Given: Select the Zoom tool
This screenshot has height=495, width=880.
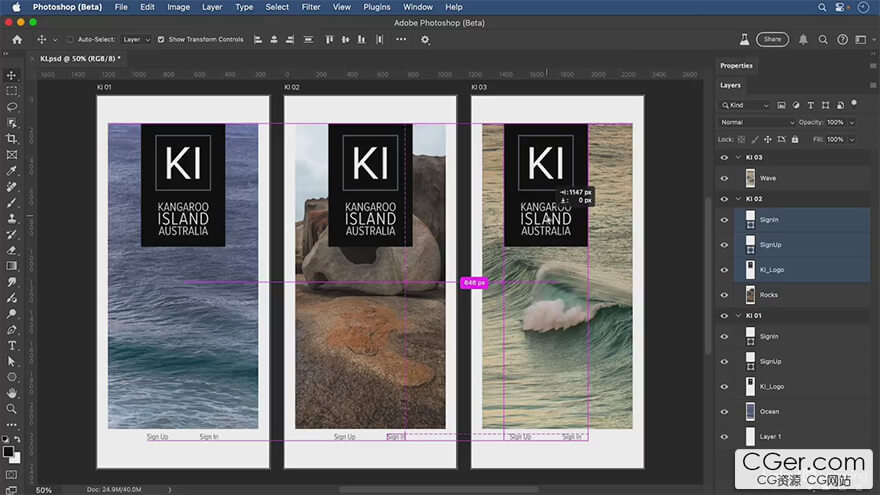Looking at the screenshot, I should 11,409.
